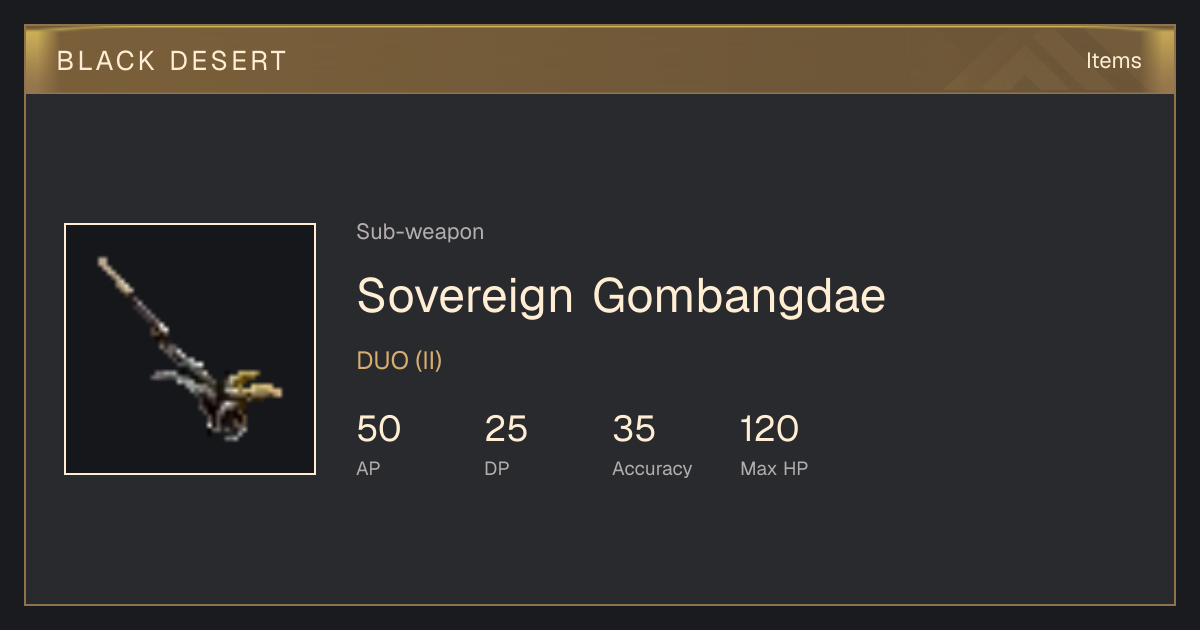Click empty card area right of item name
The width and height of the screenshot is (1200, 630).
[x=1030, y=296]
